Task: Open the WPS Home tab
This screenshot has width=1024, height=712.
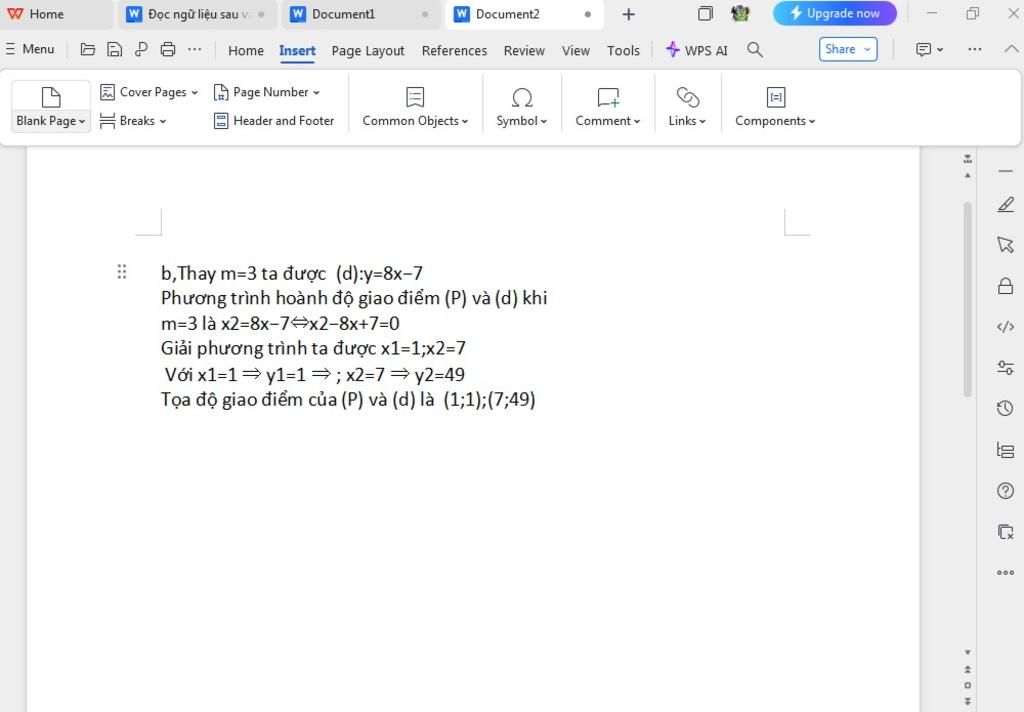Action: click(x=36, y=14)
